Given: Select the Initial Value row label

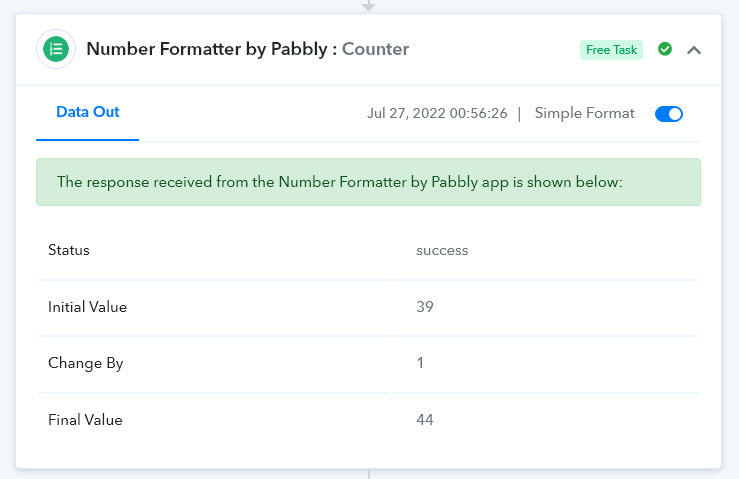Looking at the screenshot, I should [88, 307].
